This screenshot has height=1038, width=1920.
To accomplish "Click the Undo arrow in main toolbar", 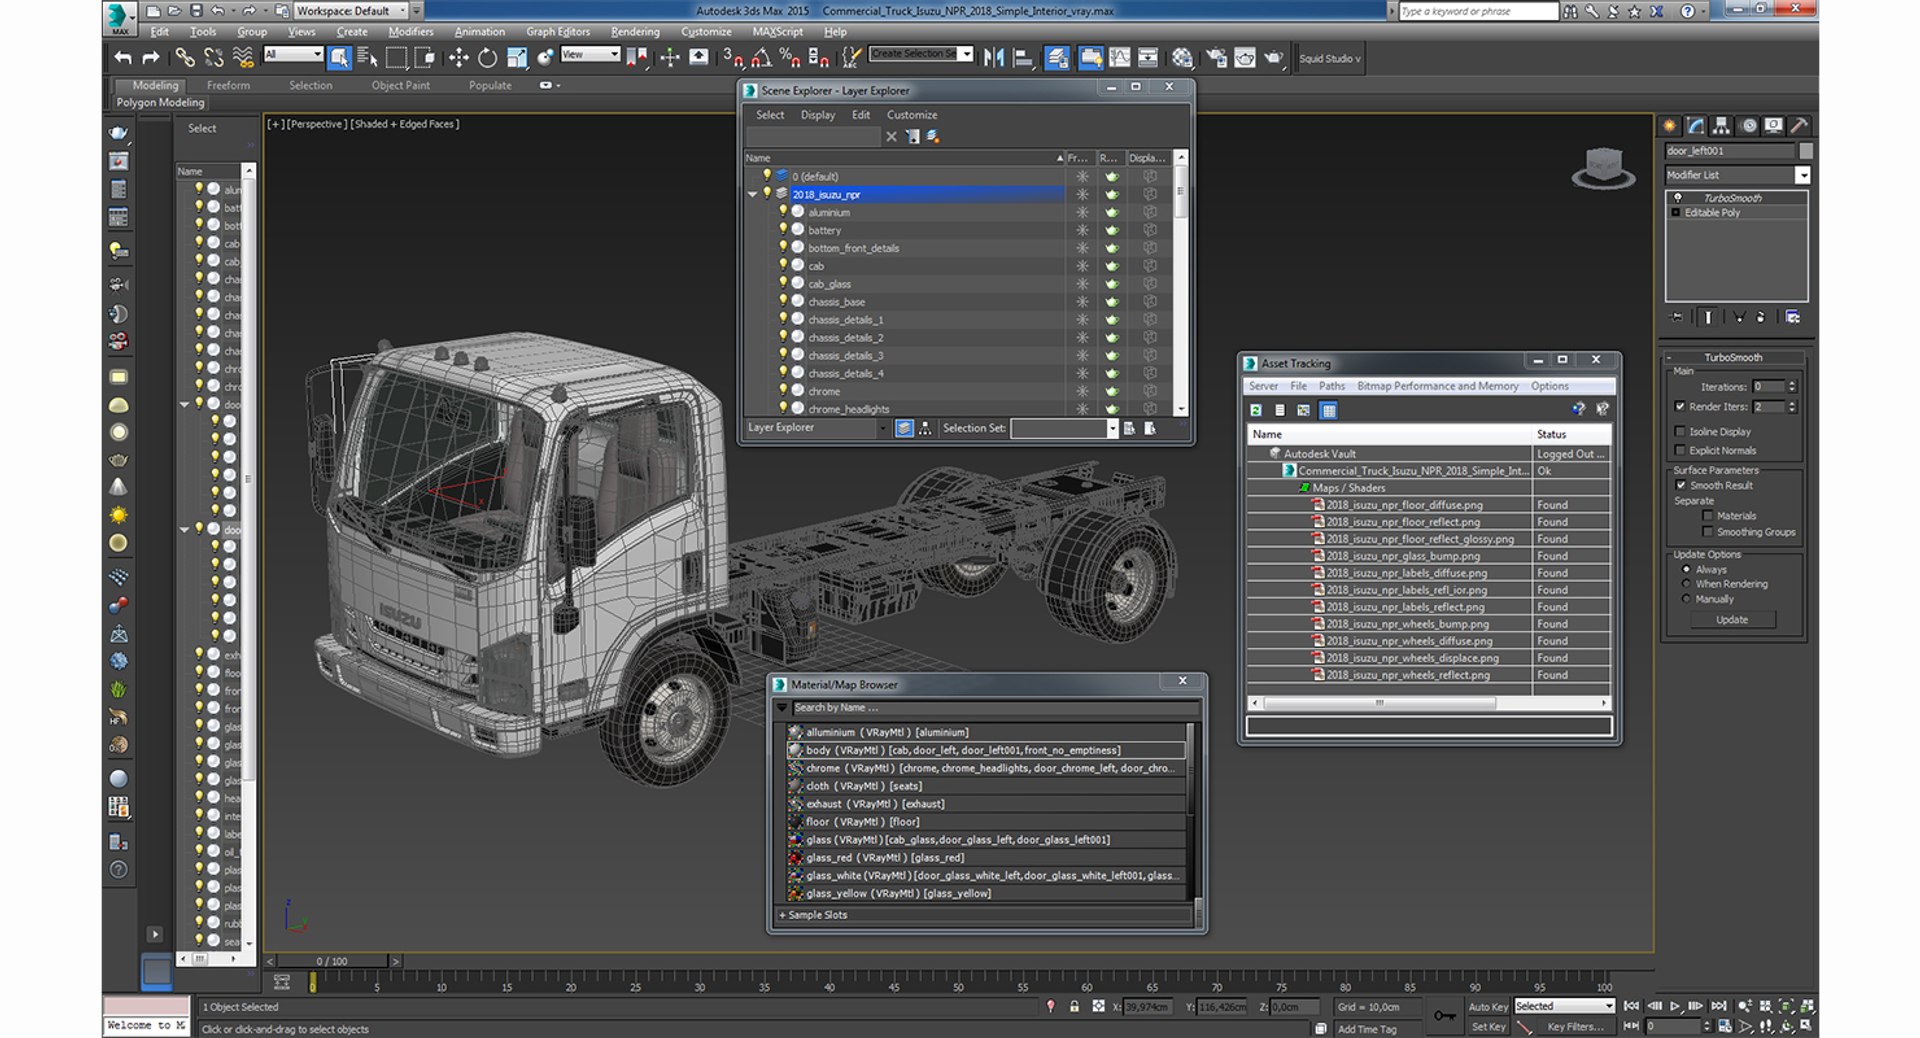I will (x=123, y=58).
